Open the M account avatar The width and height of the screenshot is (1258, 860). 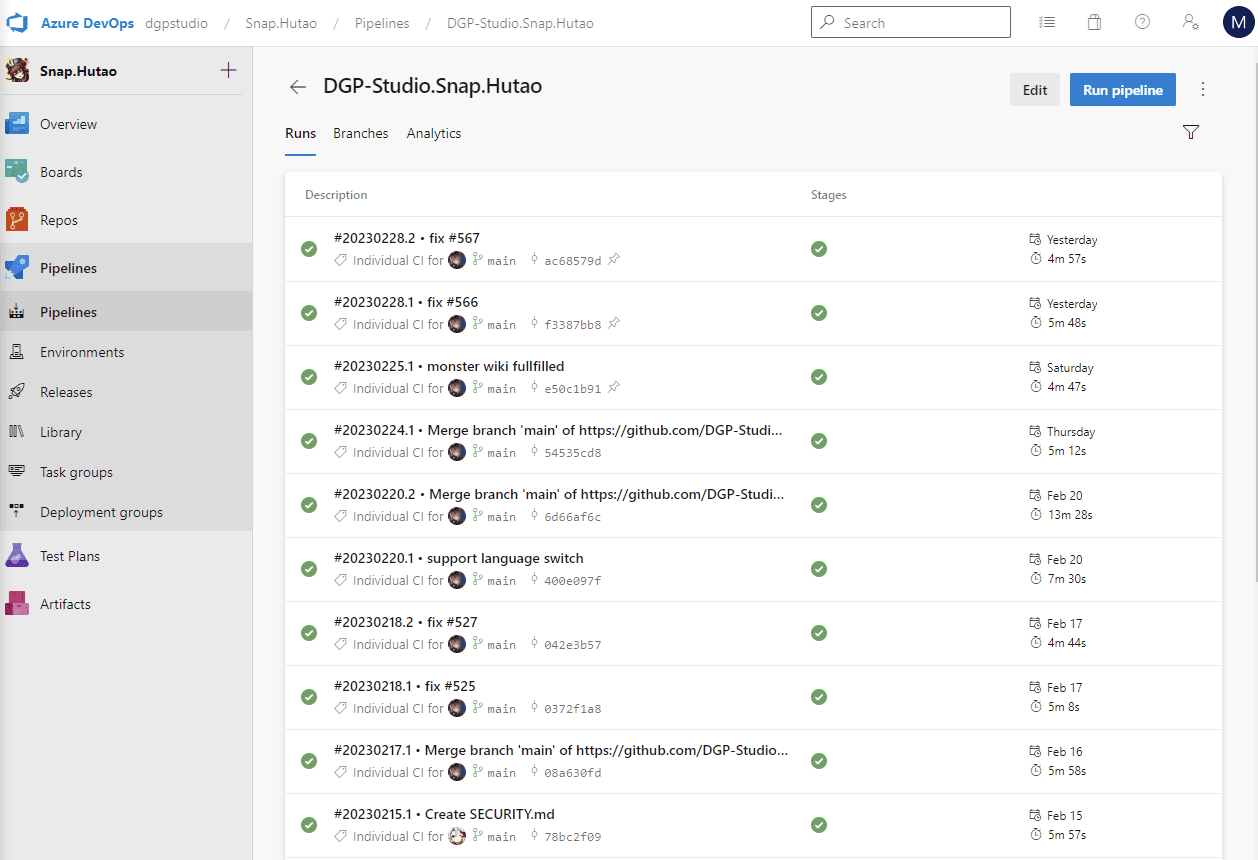click(x=1238, y=22)
